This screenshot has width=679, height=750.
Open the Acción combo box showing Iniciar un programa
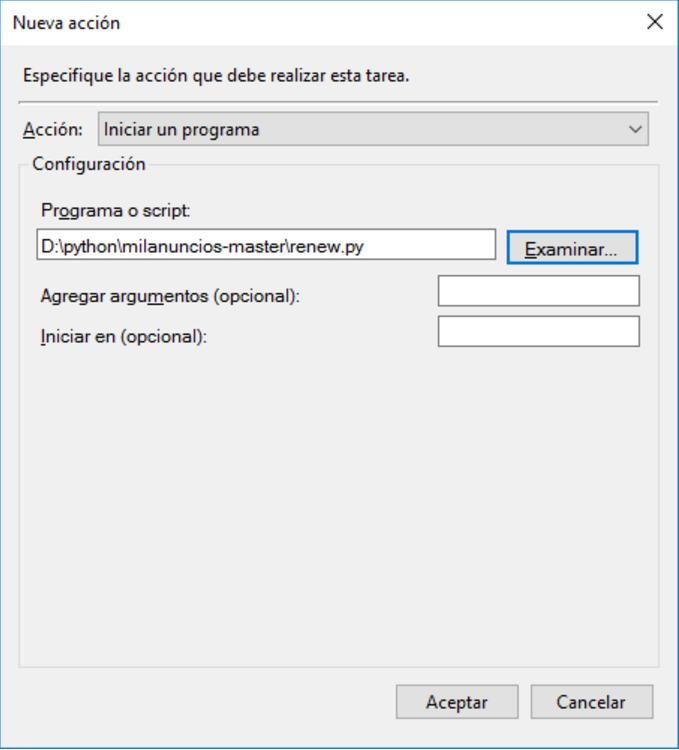tap(373, 129)
